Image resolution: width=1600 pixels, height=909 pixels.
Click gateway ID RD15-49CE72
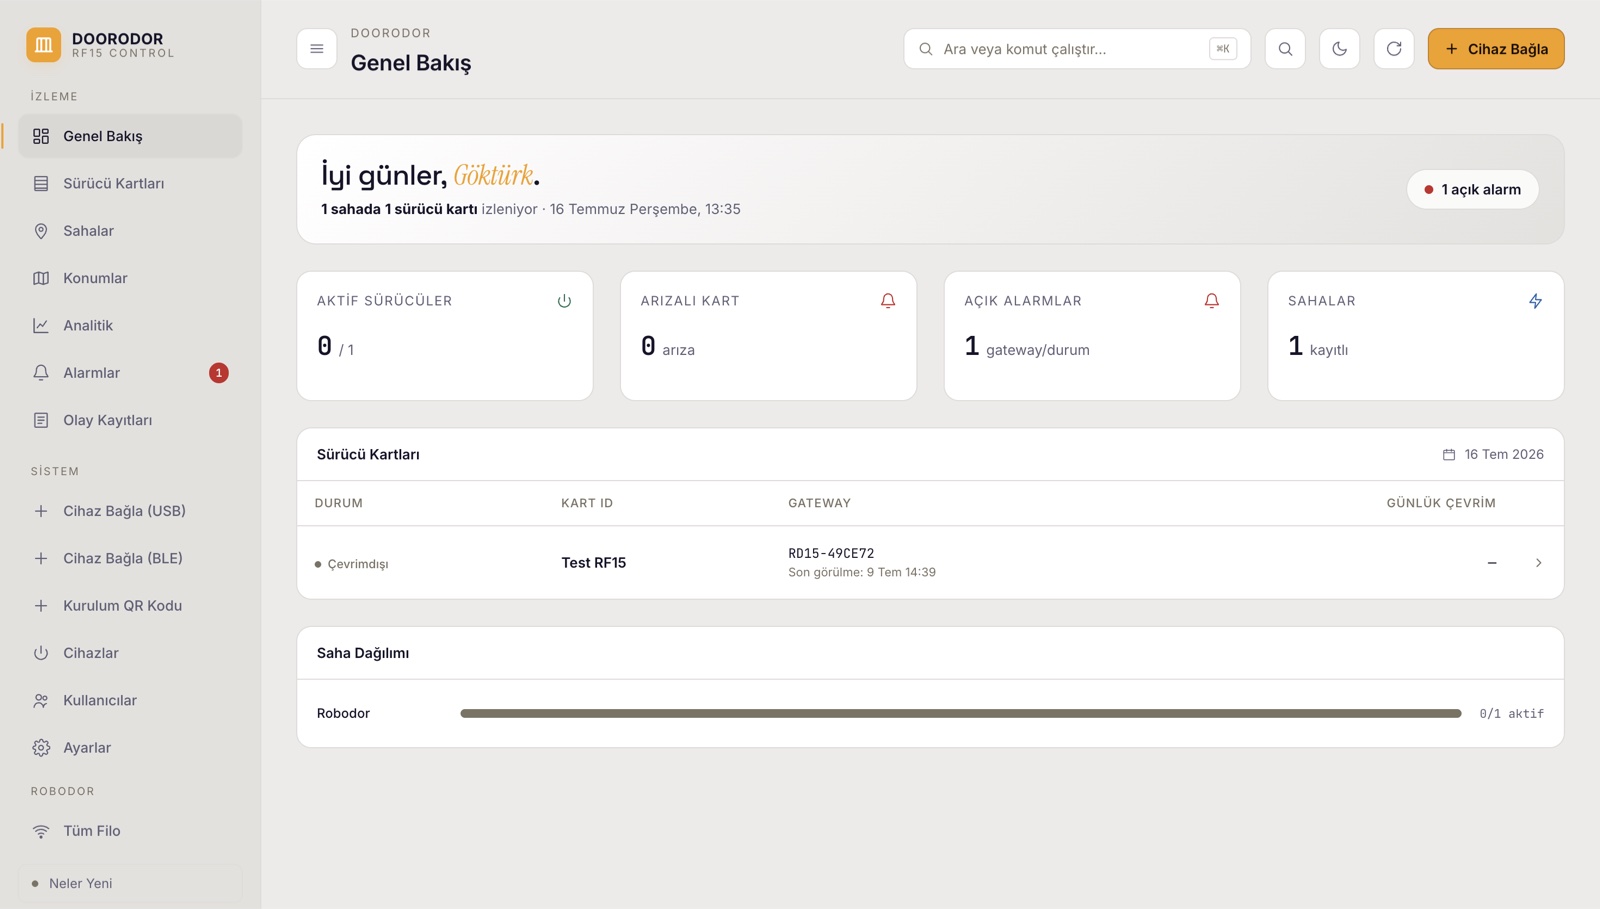(831, 553)
